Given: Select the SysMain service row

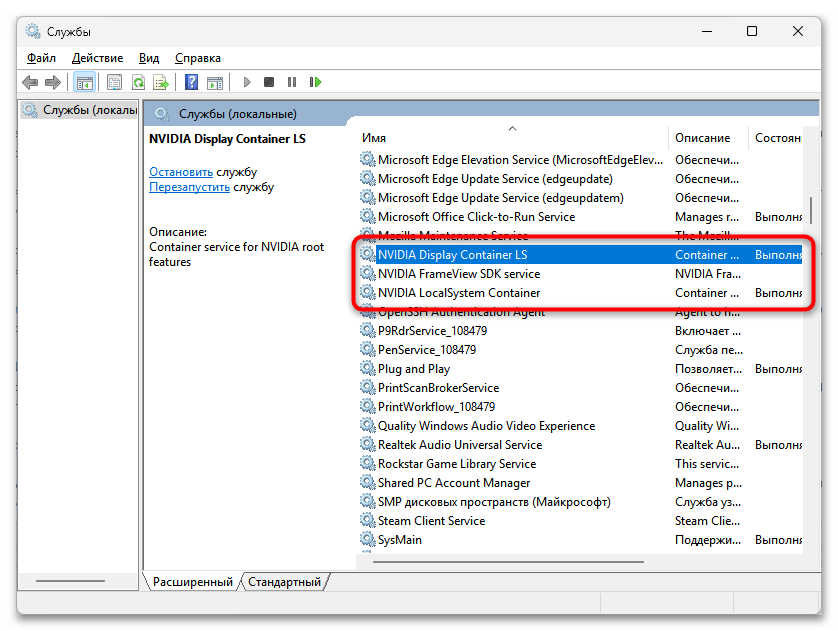Looking at the screenshot, I should point(580,540).
